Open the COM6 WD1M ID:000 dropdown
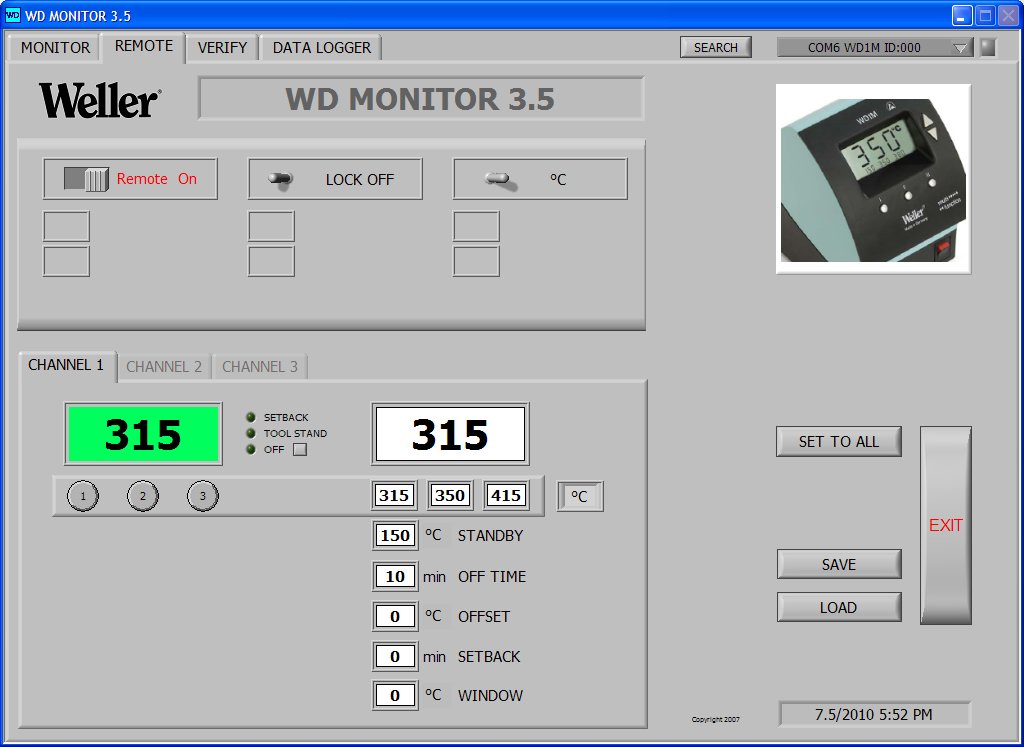The height and width of the screenshot is (747, 1024). click(x=874, y=48)
